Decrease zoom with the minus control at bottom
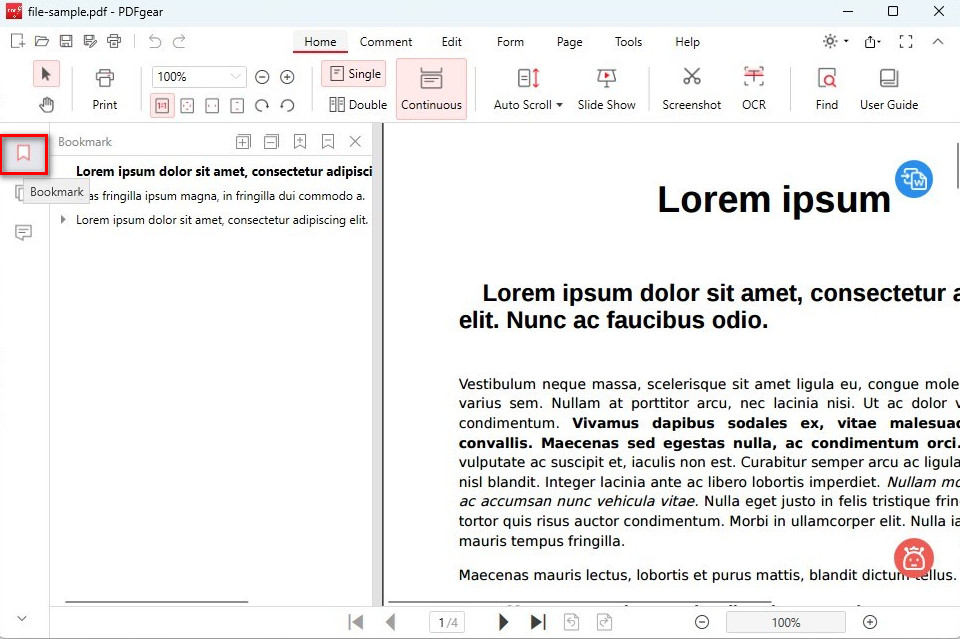 [x=702, y=621]
